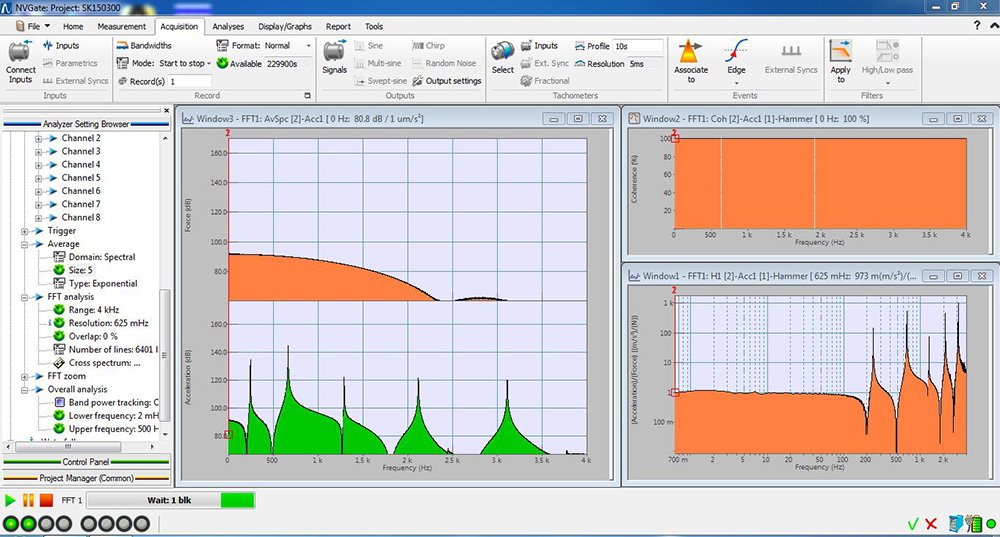
Task: Expand the FFT zoom tree node
Action: (24, 376)
